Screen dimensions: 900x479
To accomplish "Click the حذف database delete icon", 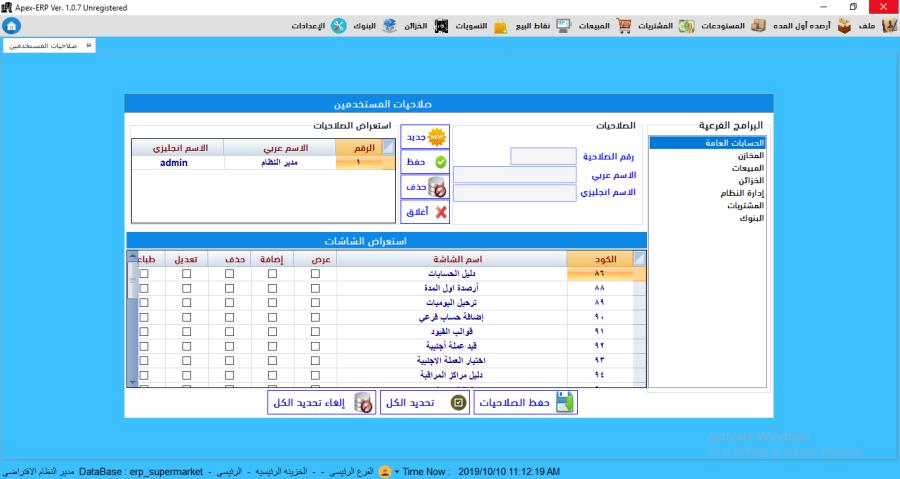I will point(437,187).
